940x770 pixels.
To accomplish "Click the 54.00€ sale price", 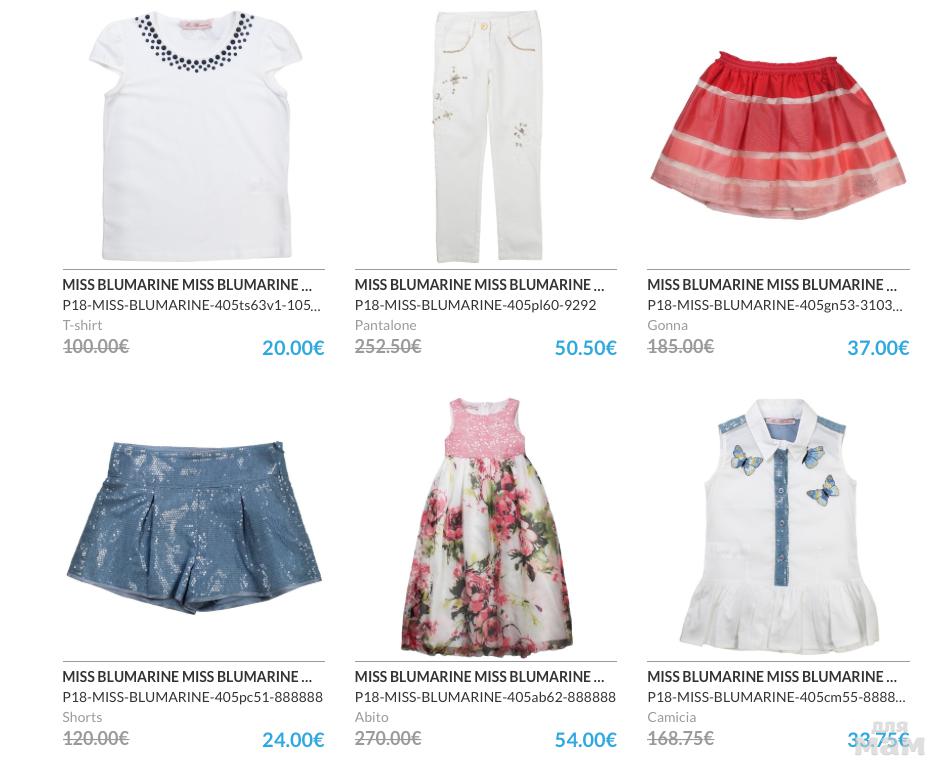I will [586, 740].
